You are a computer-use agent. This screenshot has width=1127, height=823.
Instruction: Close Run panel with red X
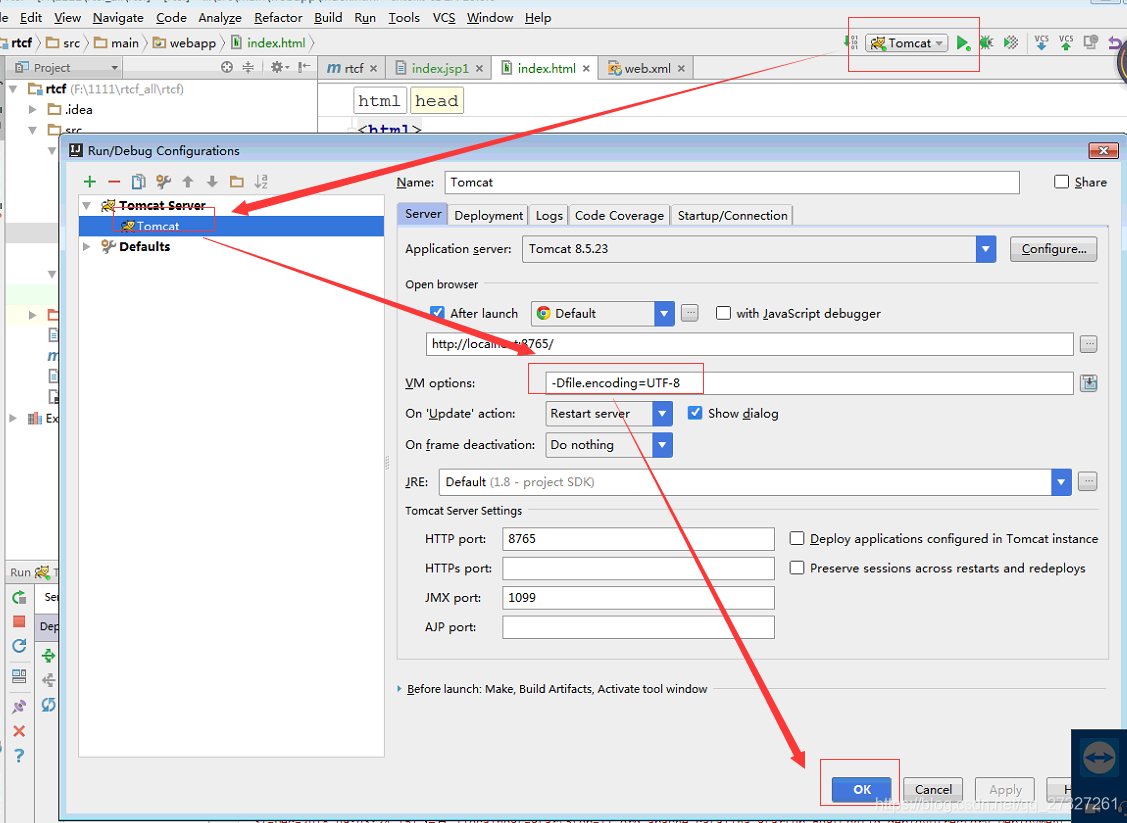point(19,731)
